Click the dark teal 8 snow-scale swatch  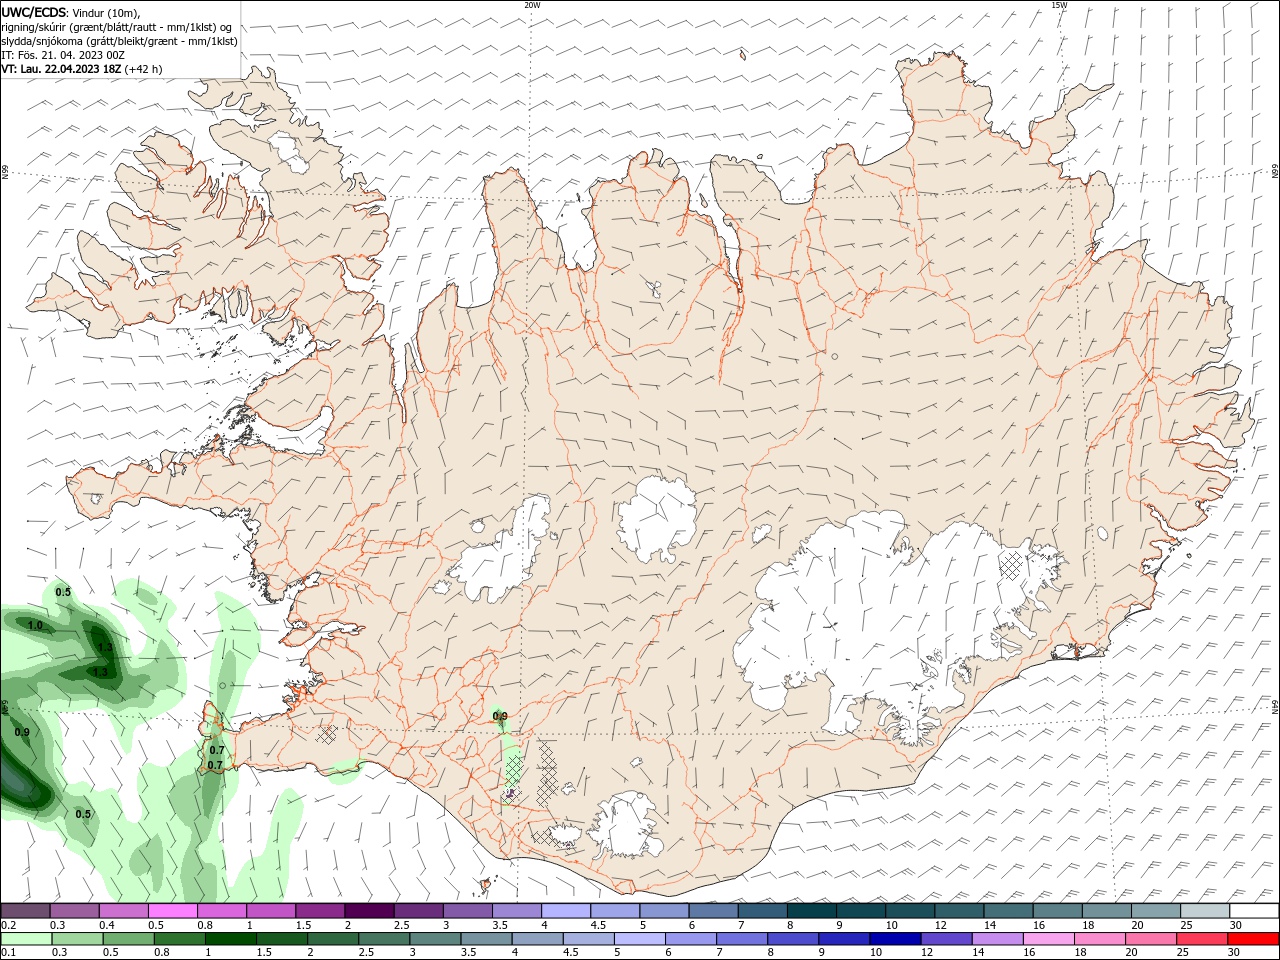pyautogui.click(x=812, y=911)
